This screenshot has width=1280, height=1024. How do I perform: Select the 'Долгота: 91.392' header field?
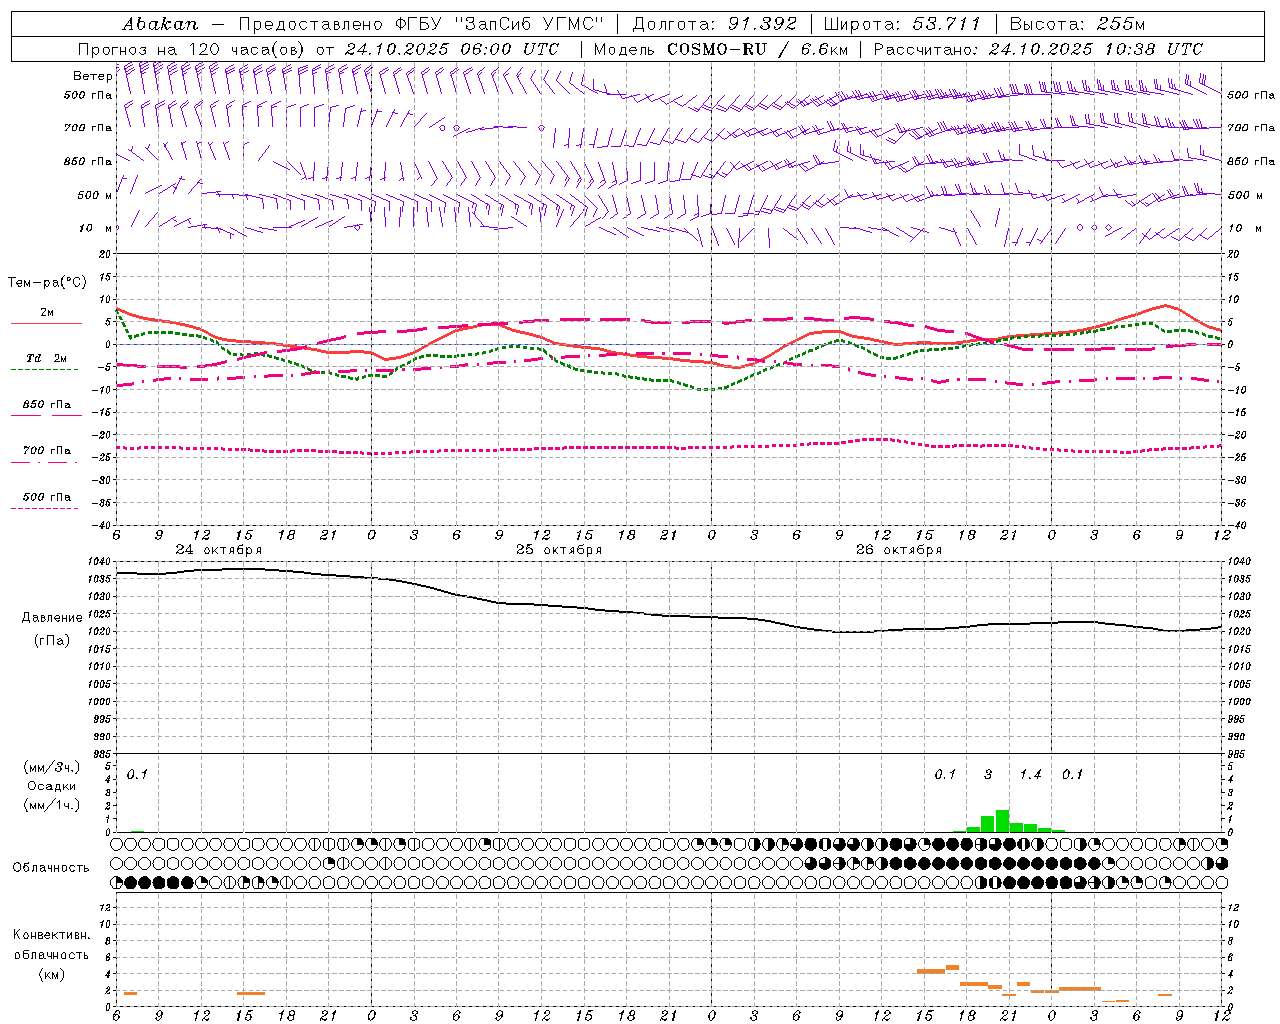click(715, 24)
